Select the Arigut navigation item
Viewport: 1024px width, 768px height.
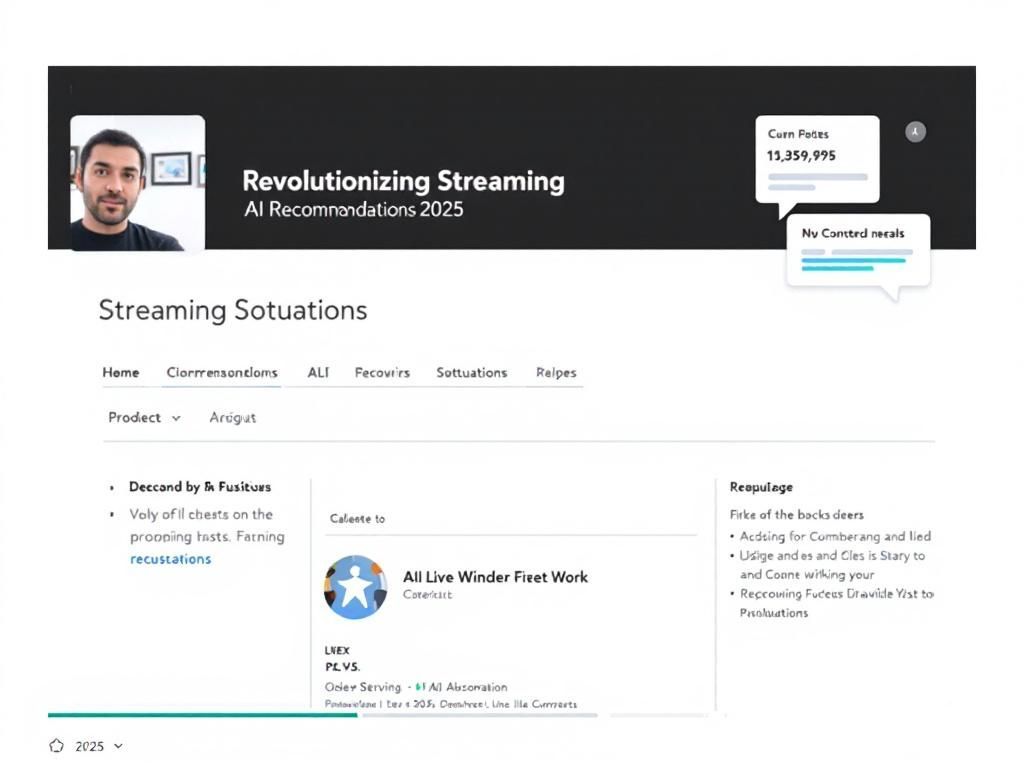232,417
